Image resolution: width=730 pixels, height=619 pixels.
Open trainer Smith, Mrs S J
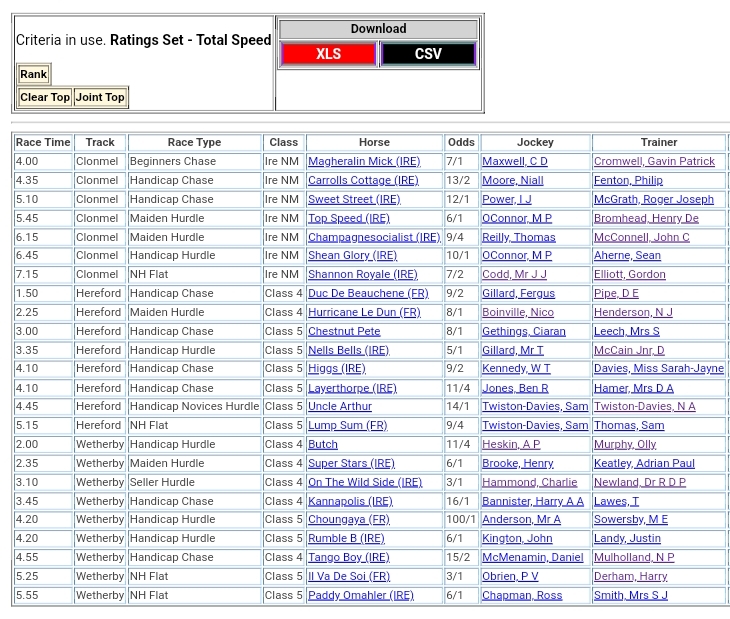click(630, 596)
